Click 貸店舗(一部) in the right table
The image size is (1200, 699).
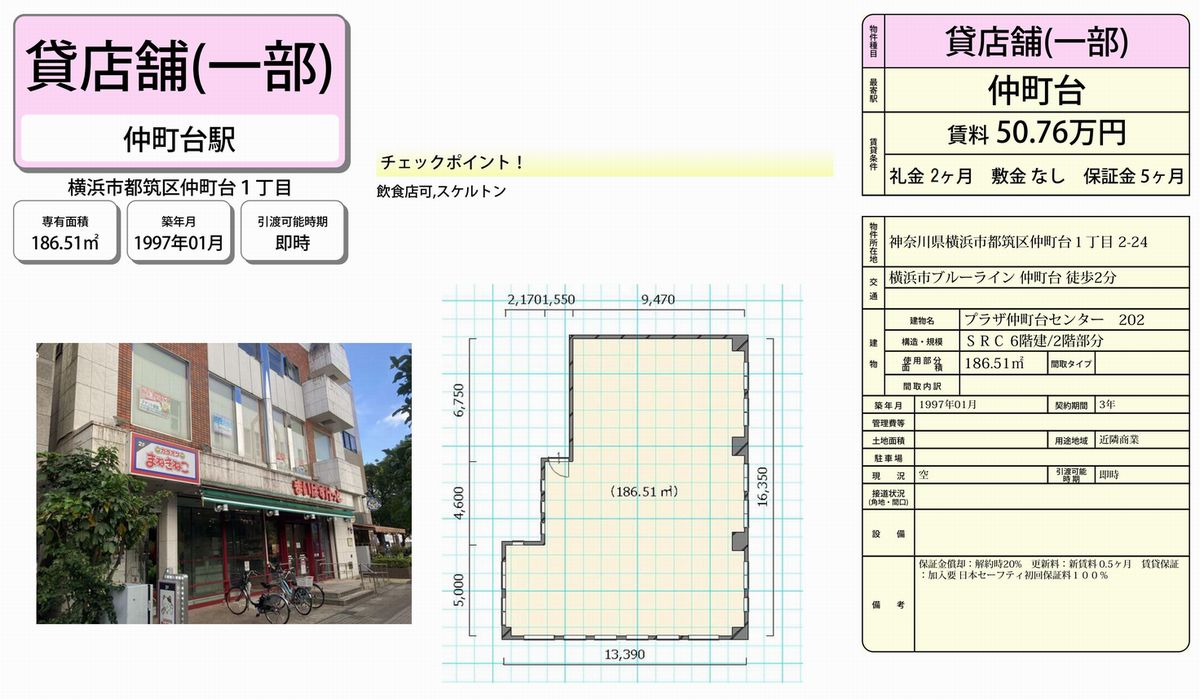(x=1036, y=42)
